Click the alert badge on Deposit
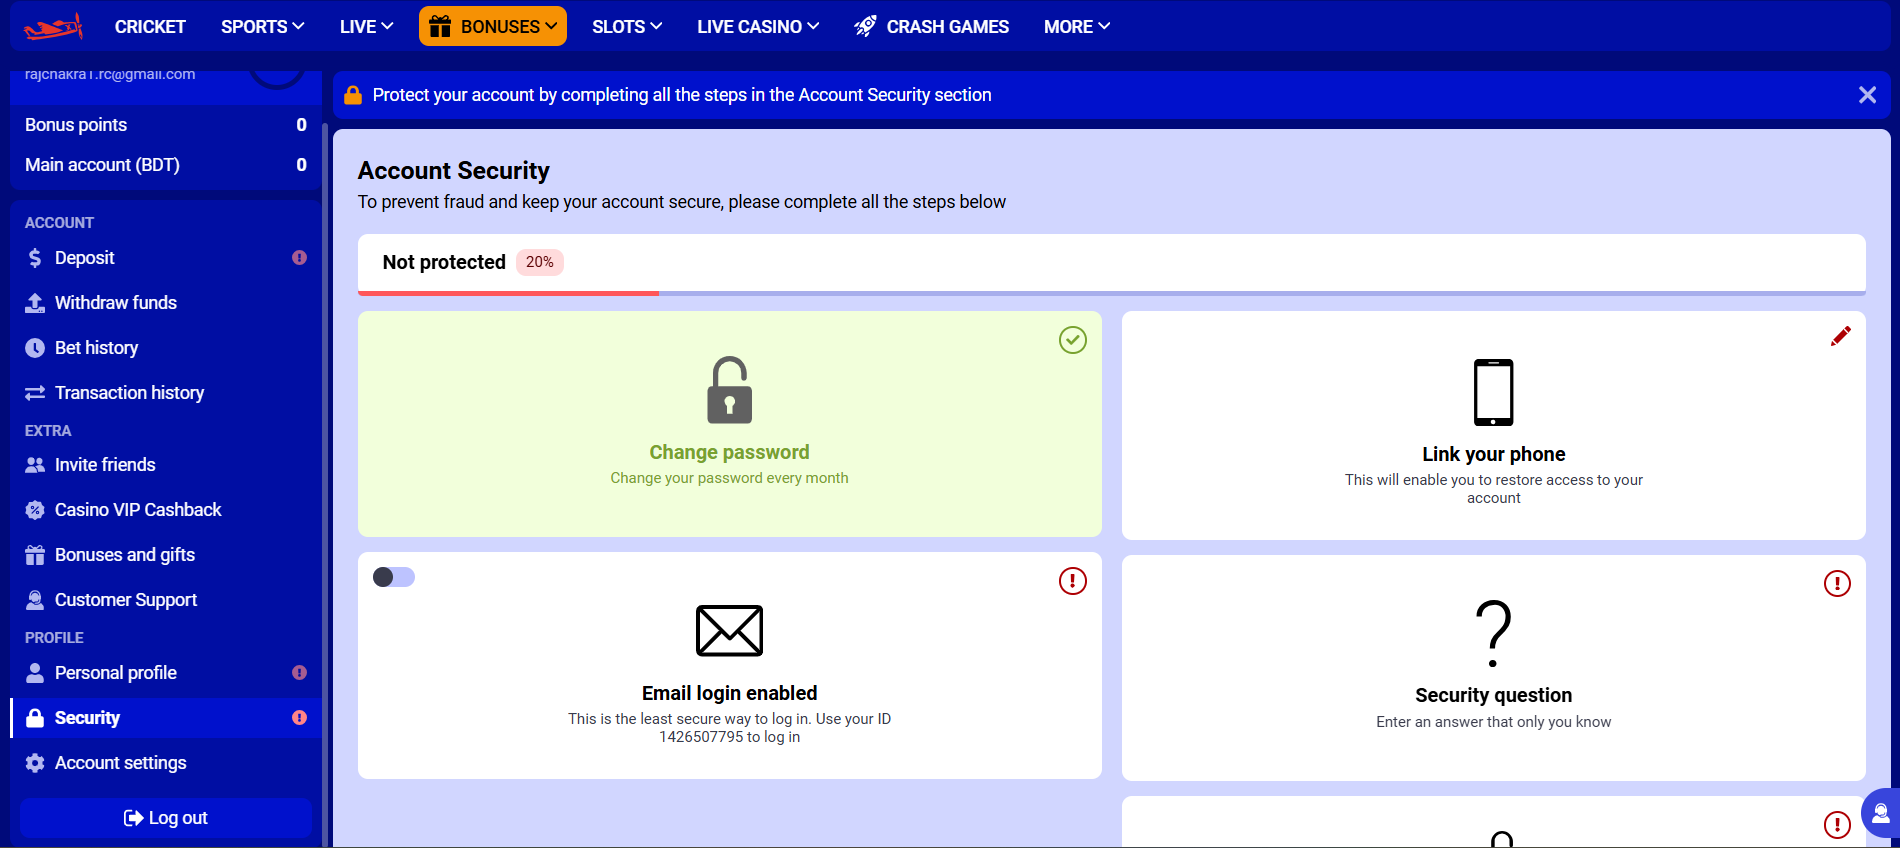Viewport: 1900px width, 848px height. (x=299, y=258)
